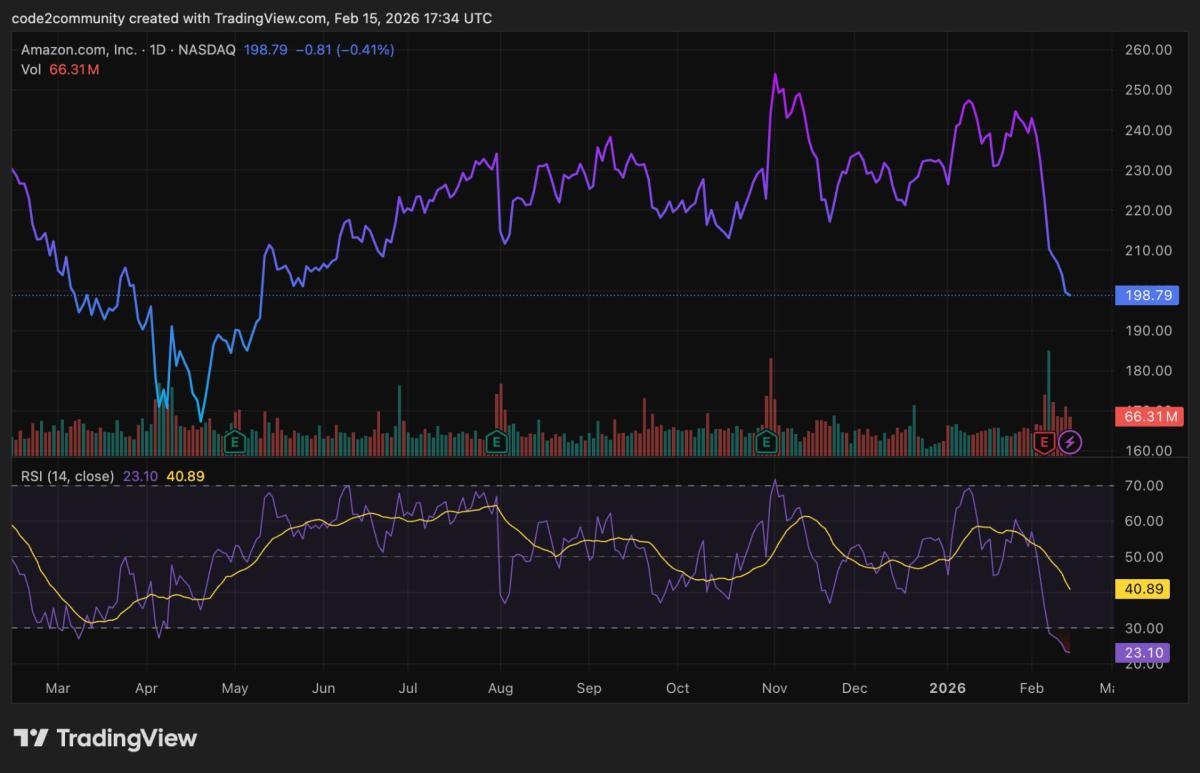The height and width of the screenshot is (773, 1200).
Task: Click the red 66.31 M volume axis label
Action: click(x=1147, y=416)
